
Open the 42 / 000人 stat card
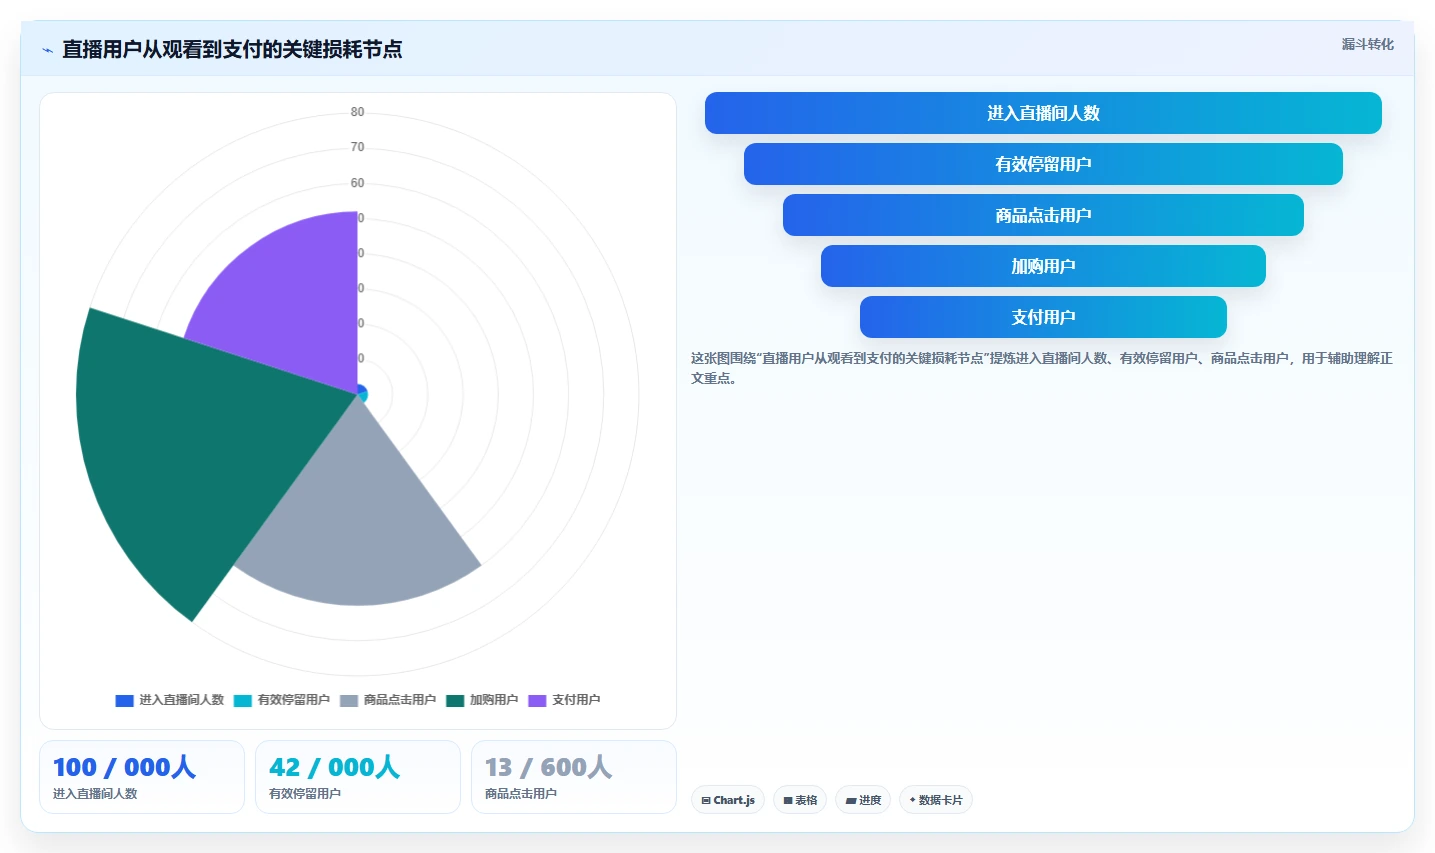[x=358, y=777]
